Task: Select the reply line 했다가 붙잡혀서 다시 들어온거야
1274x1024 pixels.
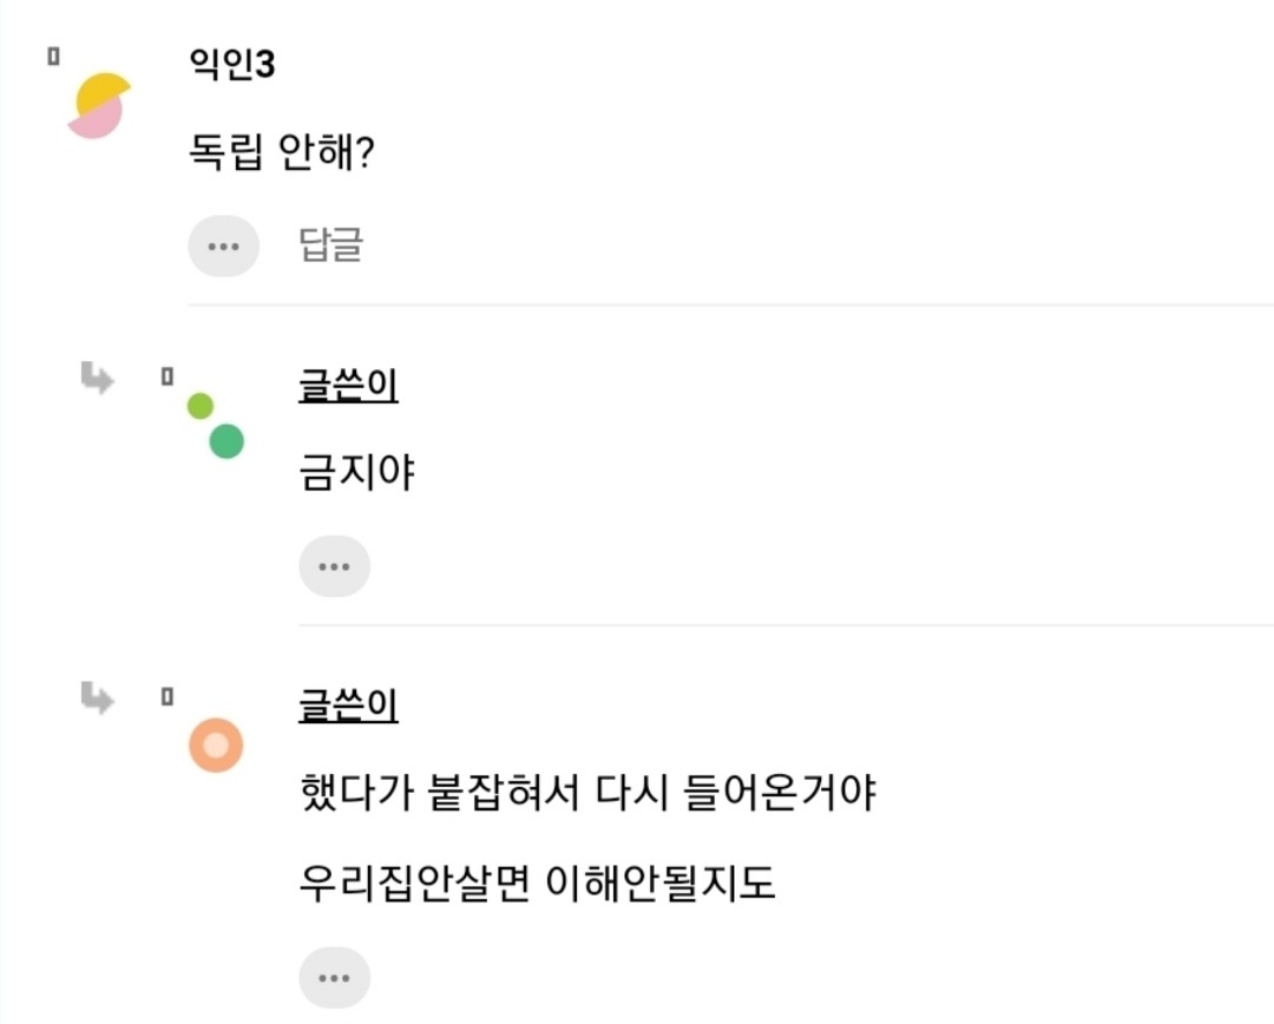Action: pos(587,792)
